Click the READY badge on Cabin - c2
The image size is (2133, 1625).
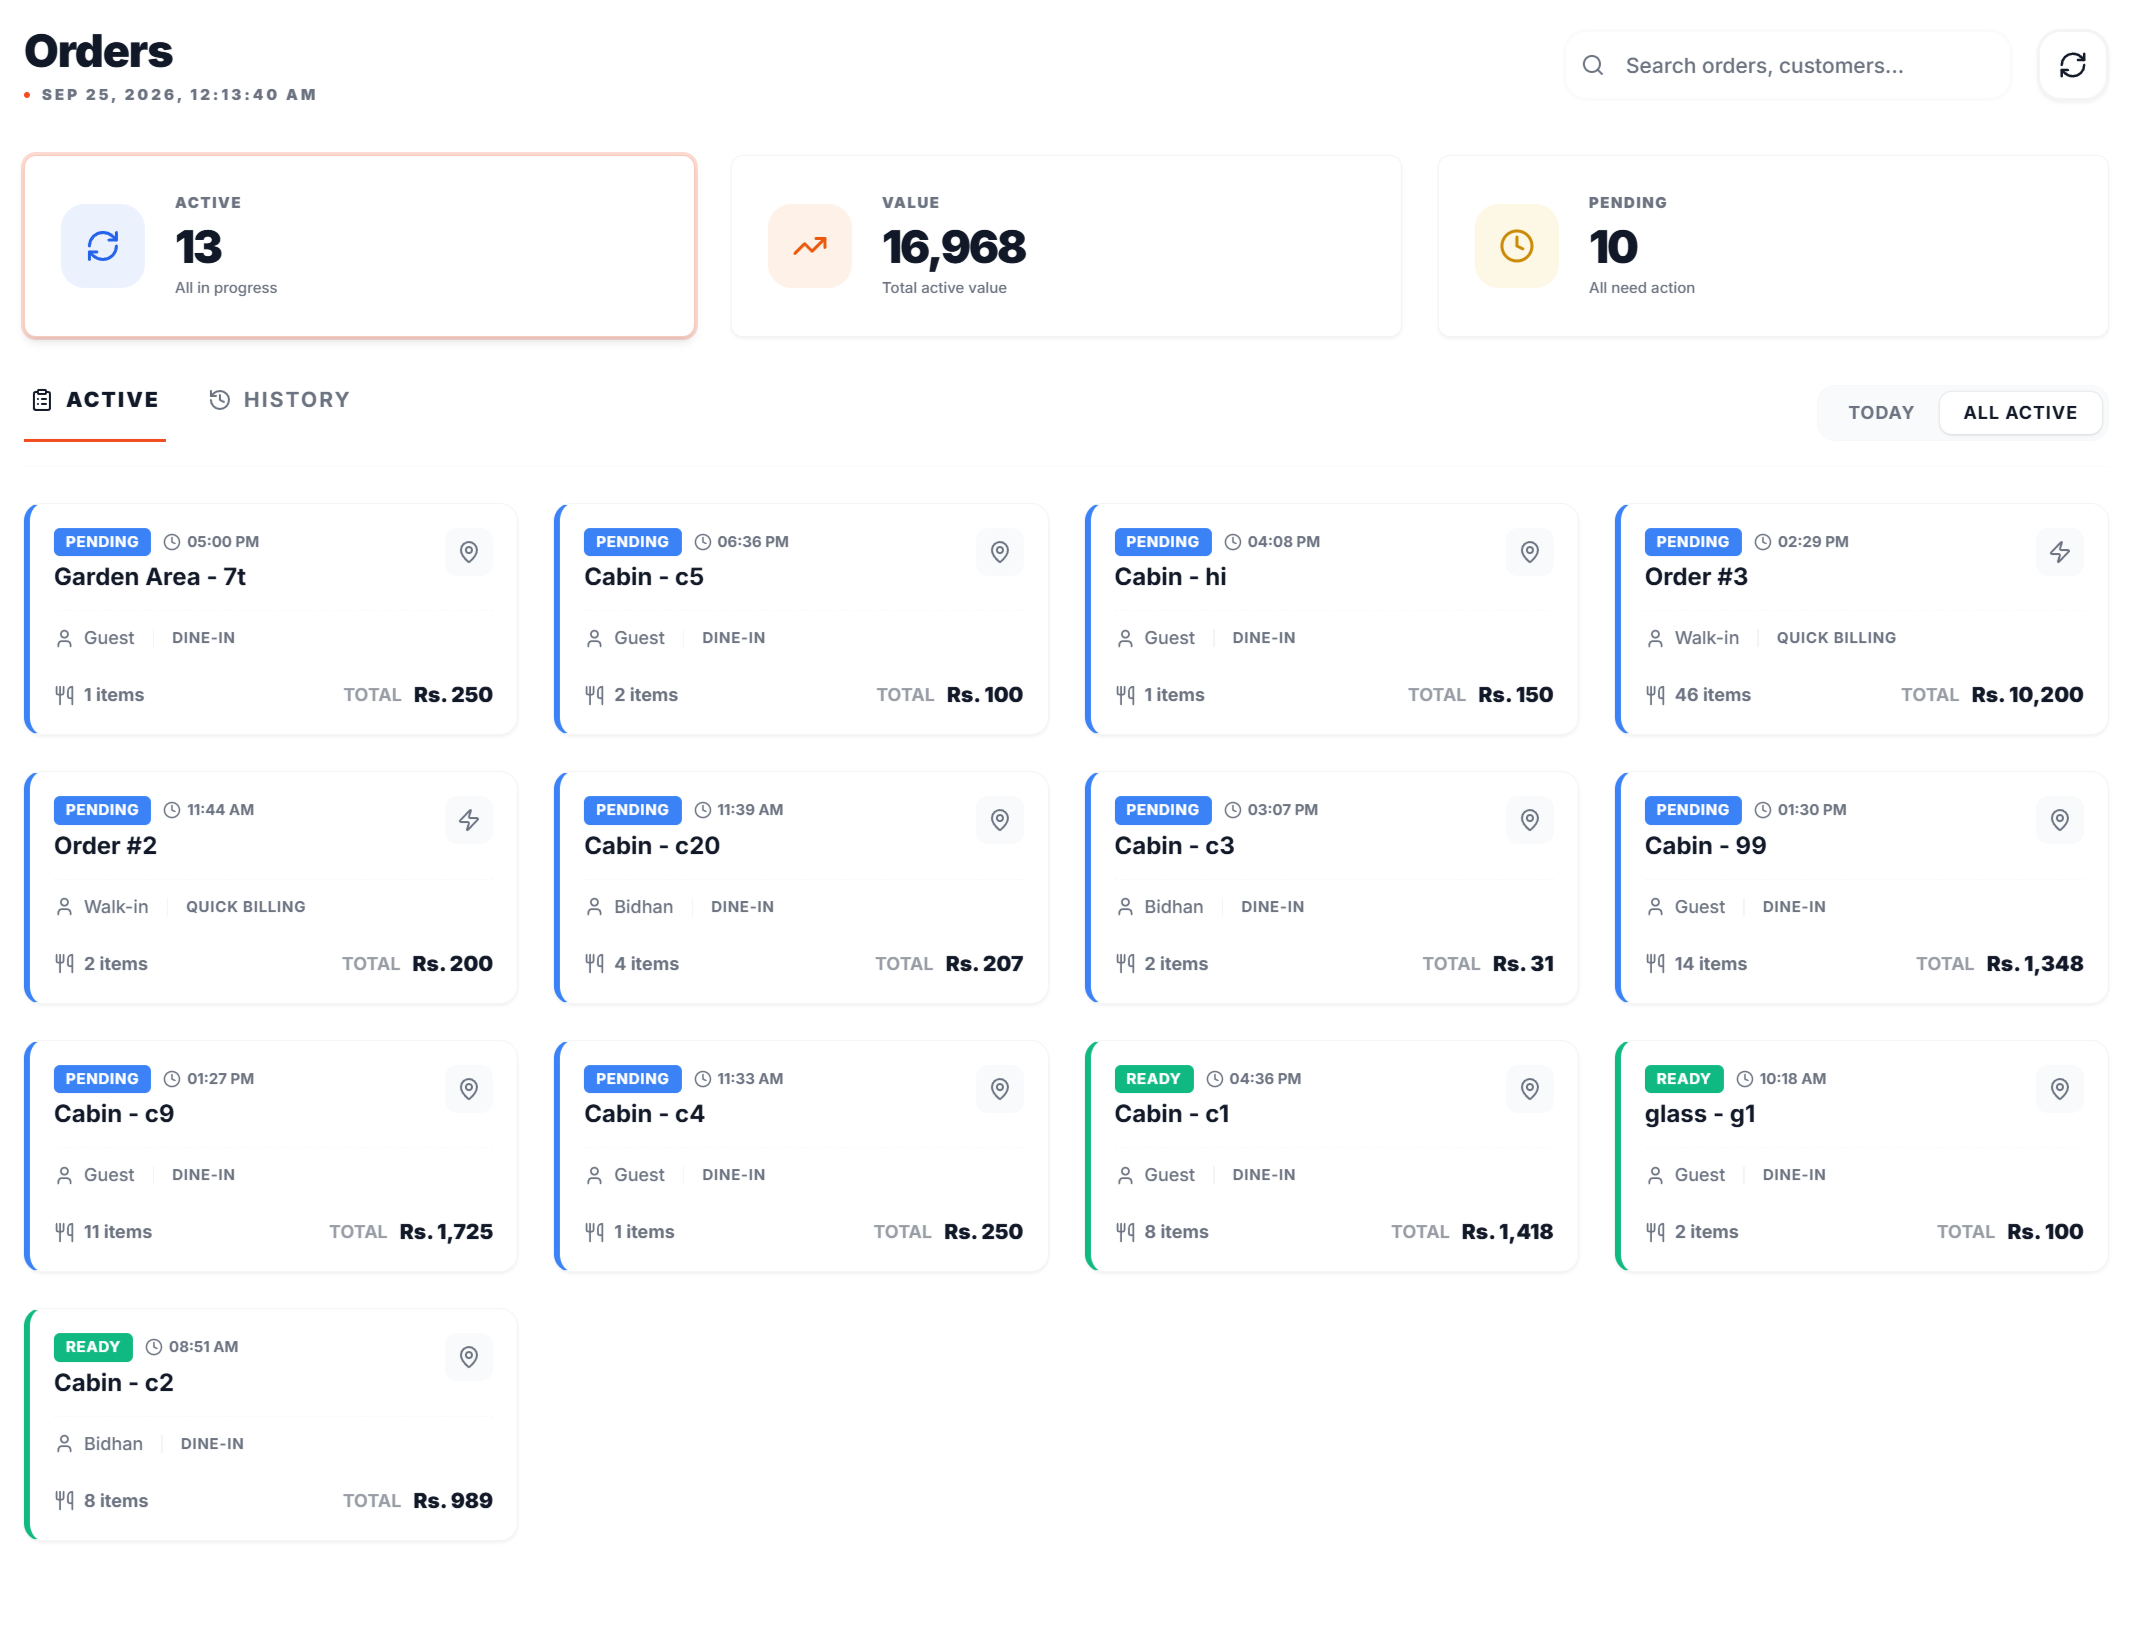(93, 1347)
